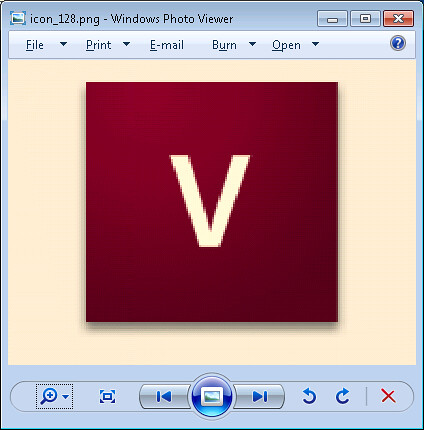Maximize the Photo Viewer window
Screen dimensions: 424x430
[365, 19]
